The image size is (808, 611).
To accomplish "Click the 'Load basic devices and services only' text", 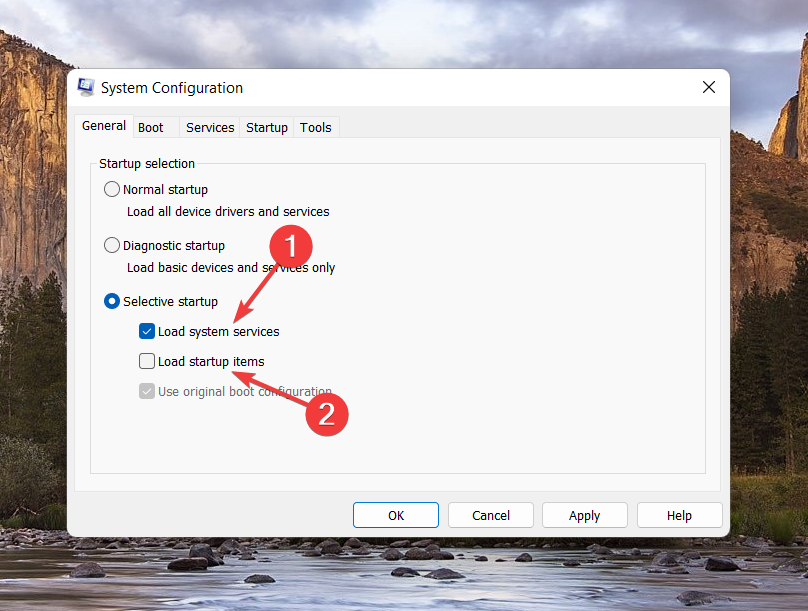I will point(231,268).
